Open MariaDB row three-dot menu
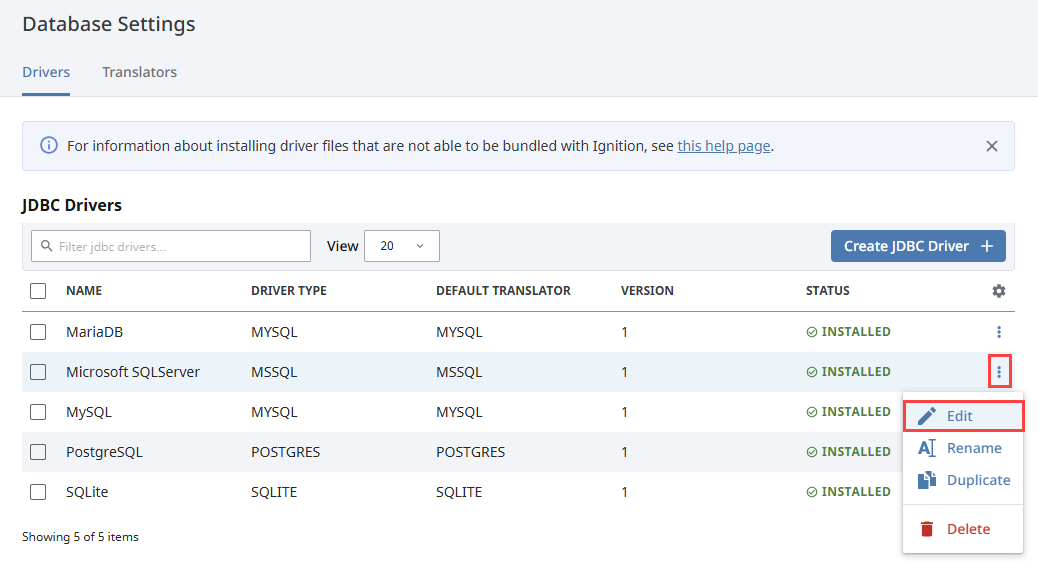The width and height of the screenshot is (1038, 569). point(999,331)
